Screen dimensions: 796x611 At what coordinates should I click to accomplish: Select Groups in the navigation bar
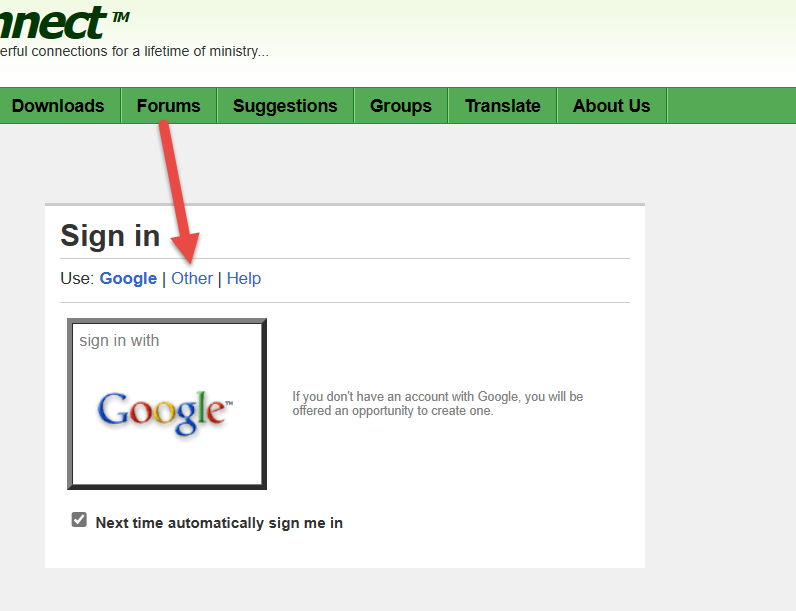[x=401, y=106]
